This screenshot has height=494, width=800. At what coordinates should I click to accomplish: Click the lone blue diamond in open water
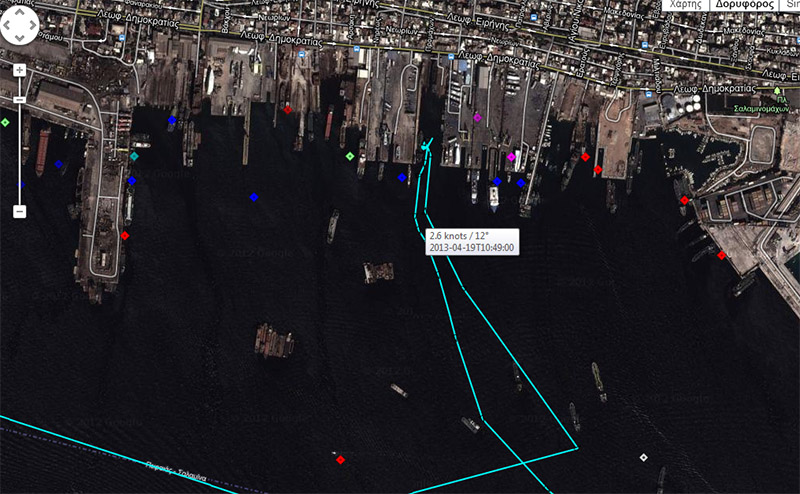(254, 198)
